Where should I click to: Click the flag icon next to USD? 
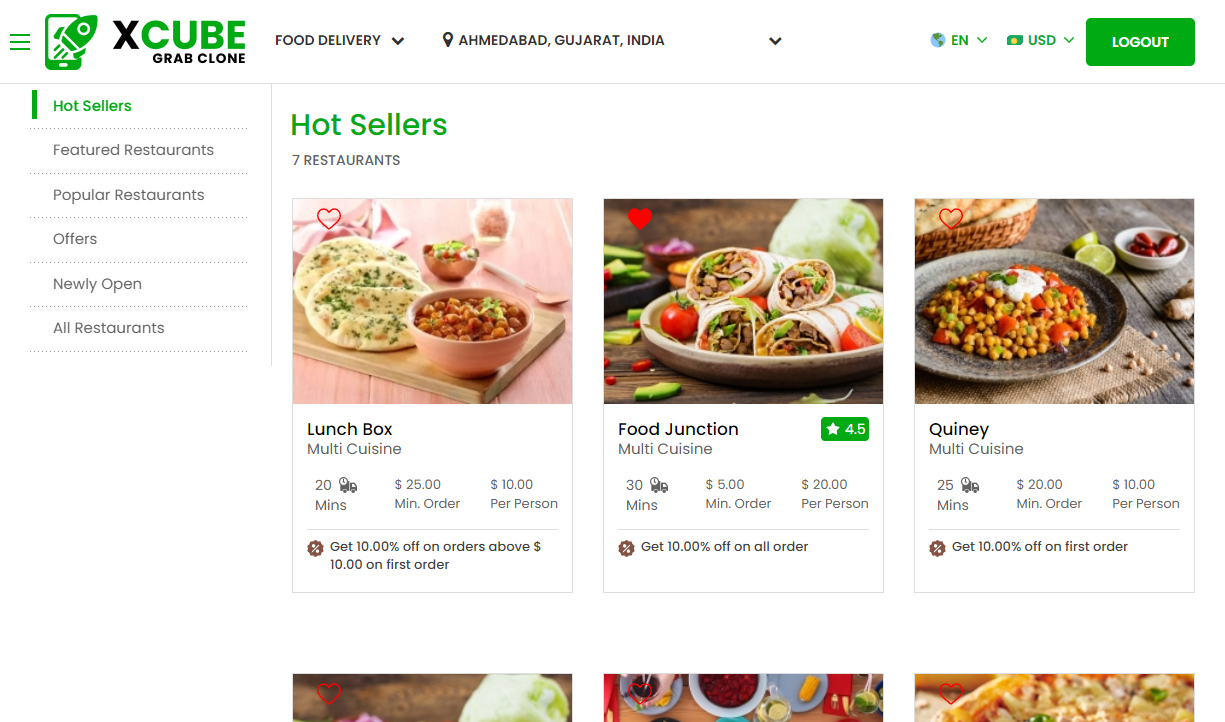click(x=1014, y=40)
